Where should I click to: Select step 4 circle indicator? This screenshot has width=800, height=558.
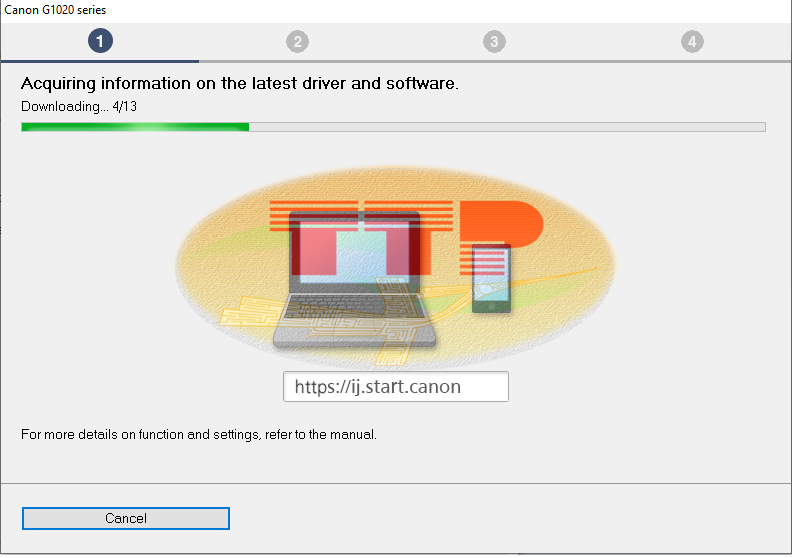coord(692,41)
